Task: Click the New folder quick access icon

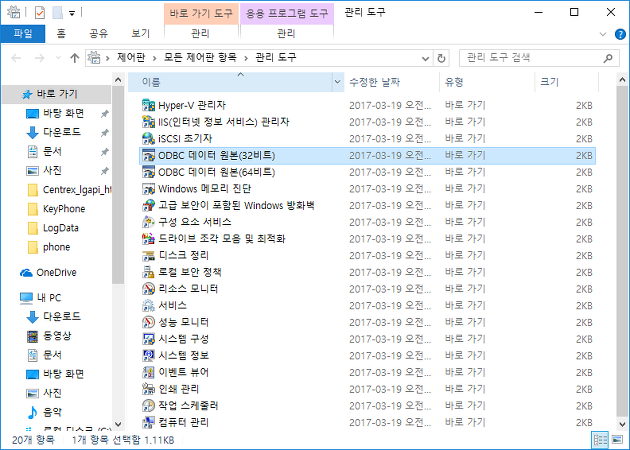Action: pyautogui.click(x=57, y=13)
